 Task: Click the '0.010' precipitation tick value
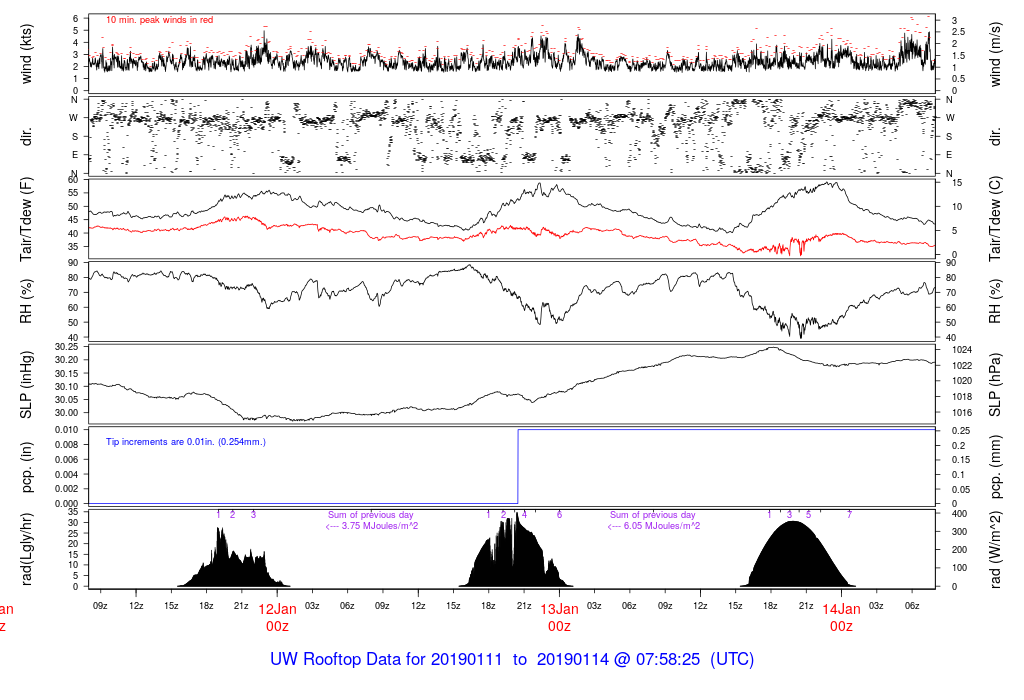pyautogui.click(x=67, y=430)
